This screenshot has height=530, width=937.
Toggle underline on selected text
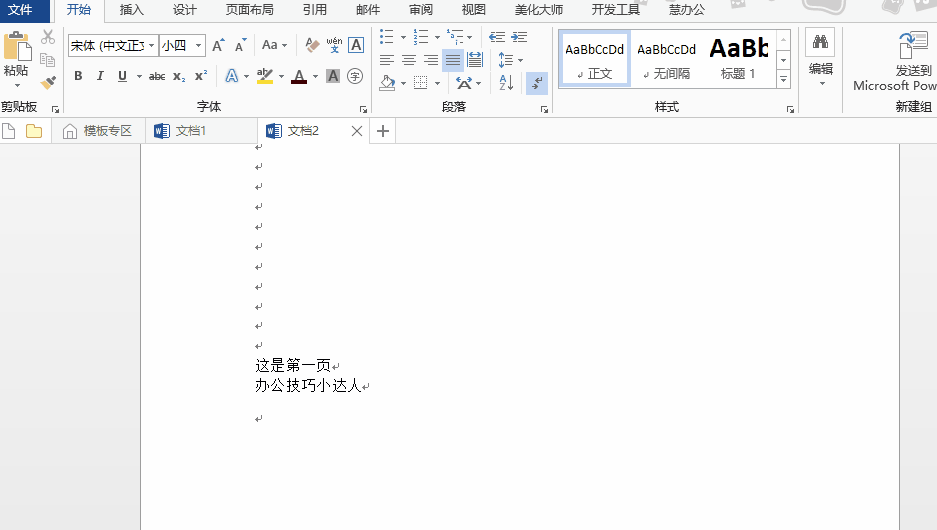(x=123, y=76)
